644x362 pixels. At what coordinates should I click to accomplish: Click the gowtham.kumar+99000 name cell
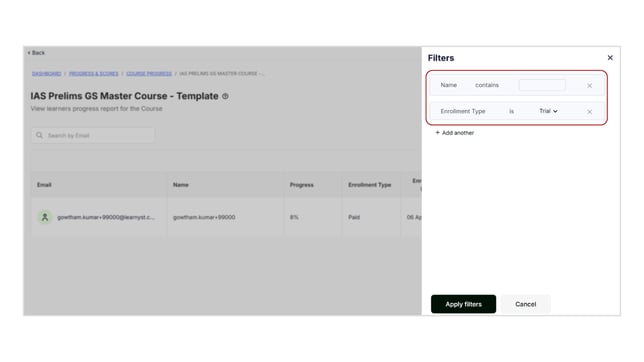(204, 217)
